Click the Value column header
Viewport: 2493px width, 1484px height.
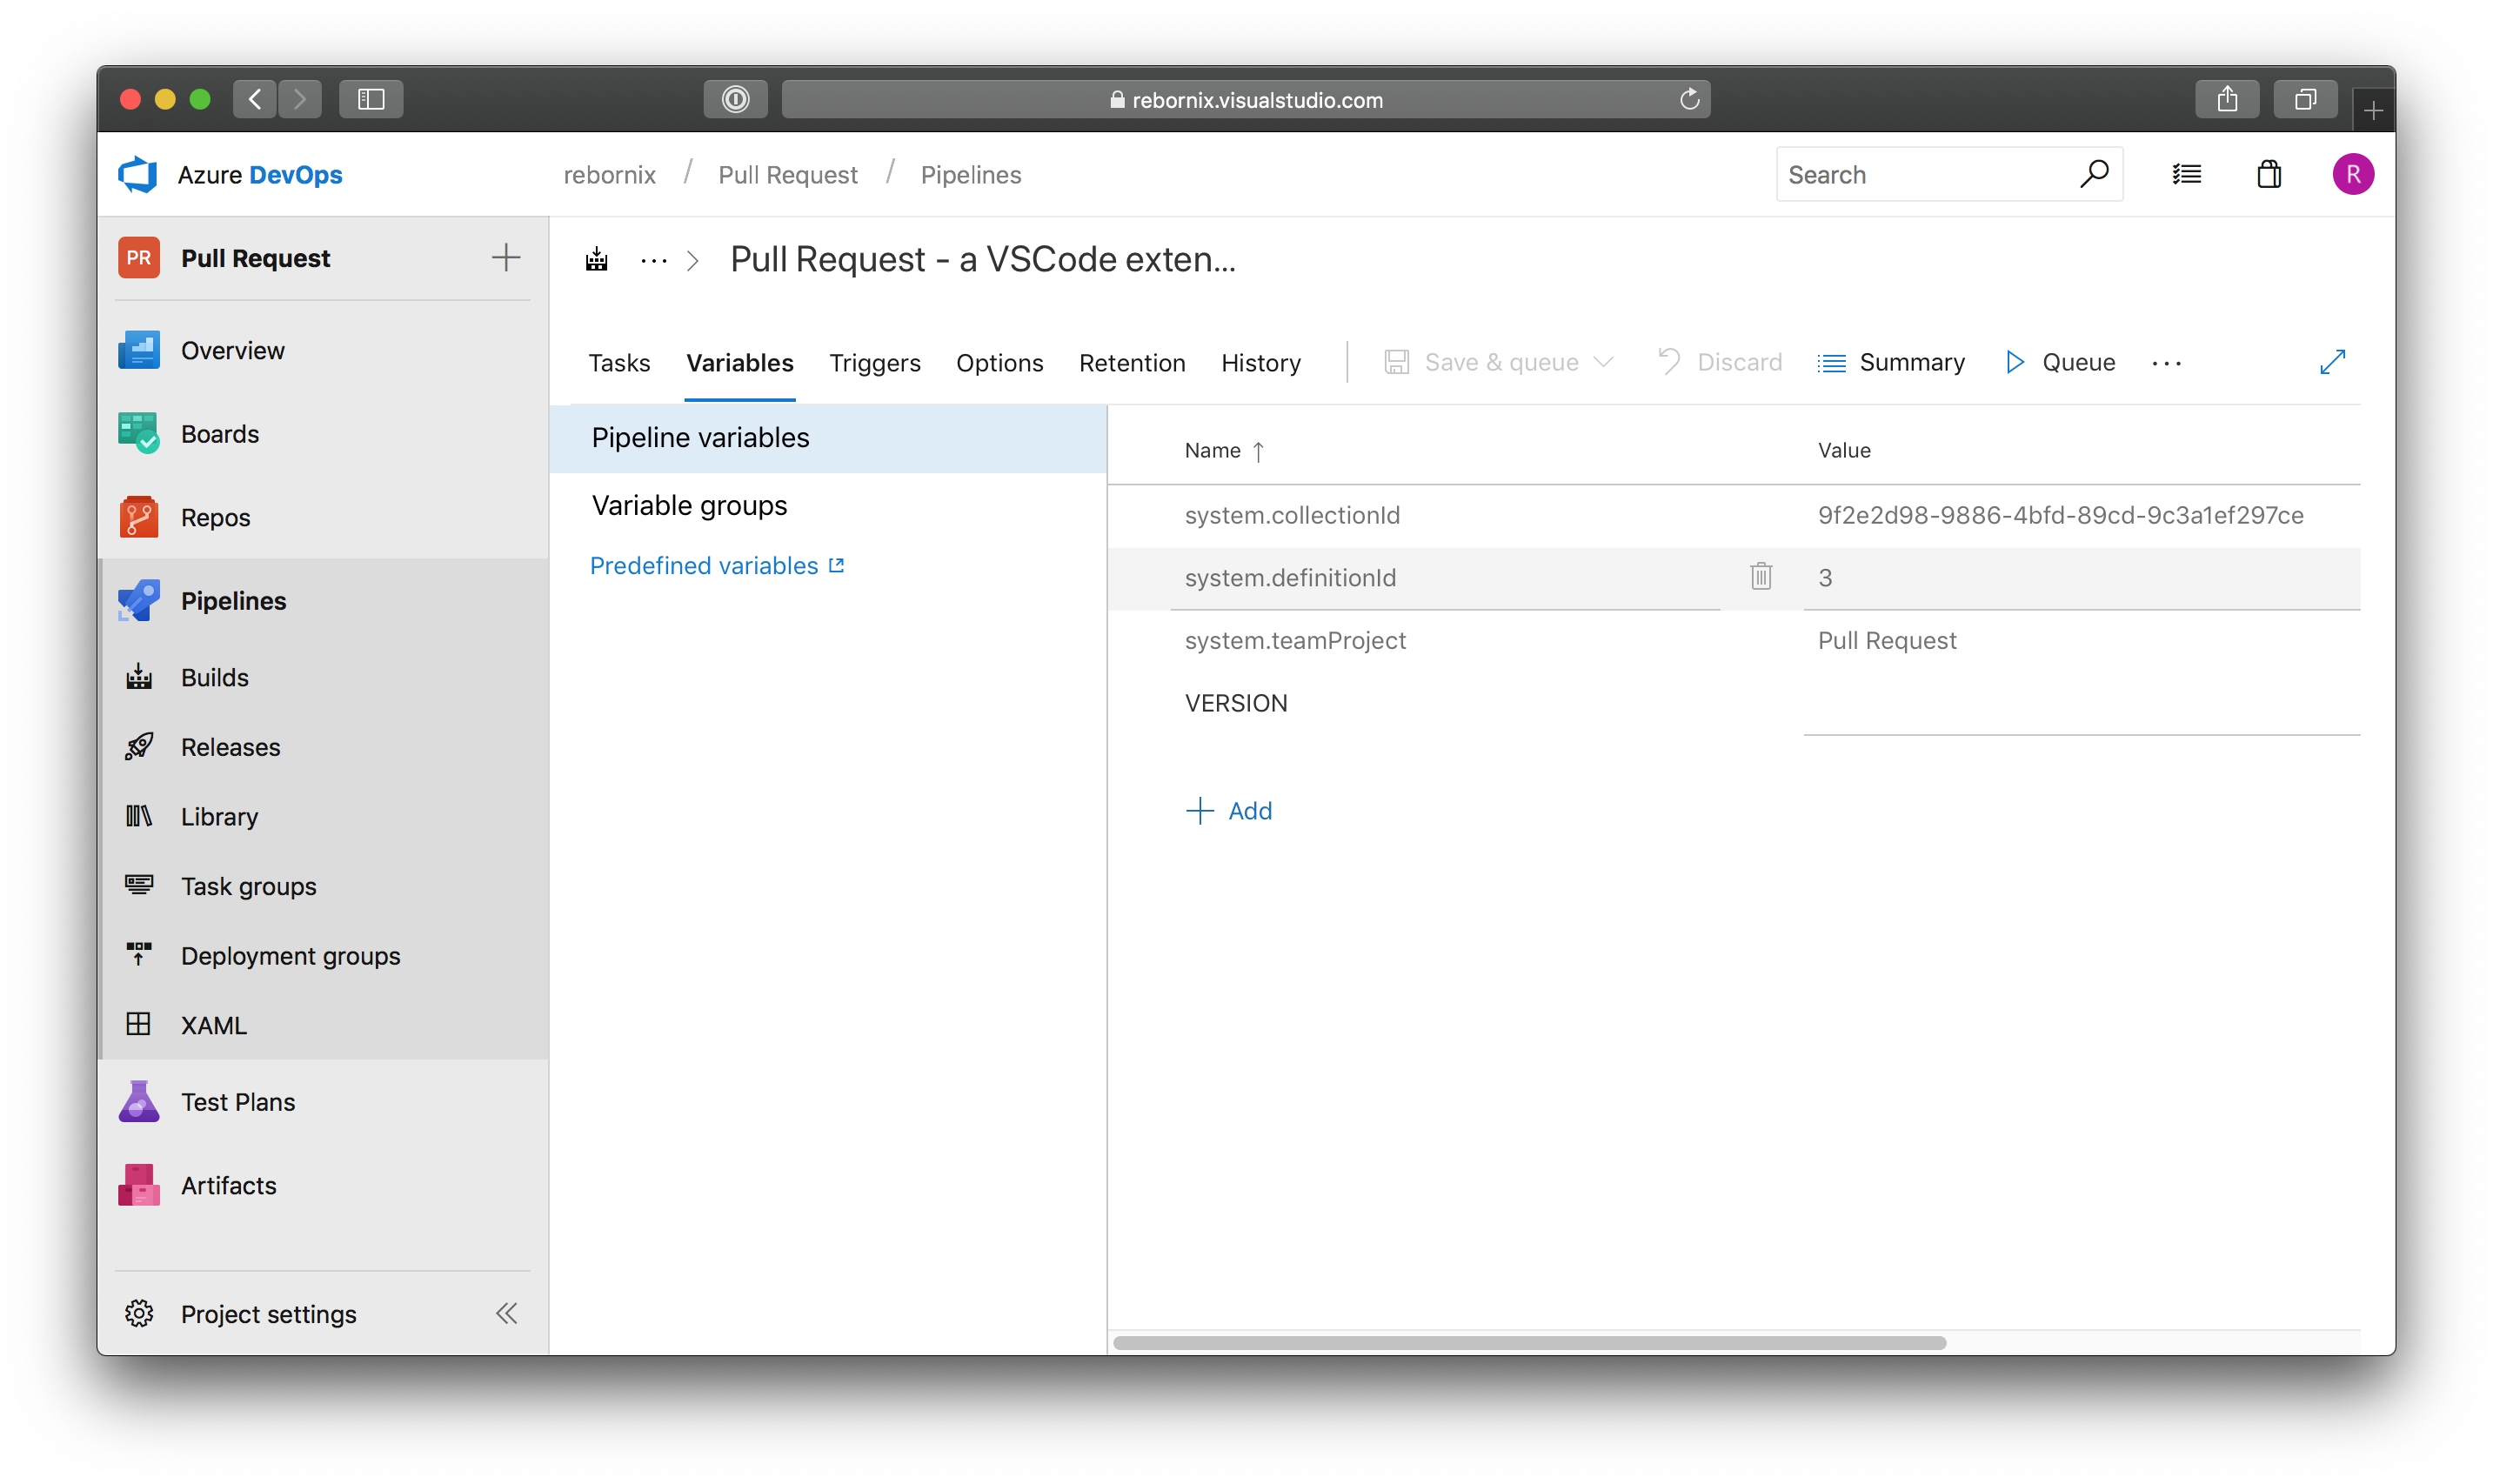(x=1844, y=450)
